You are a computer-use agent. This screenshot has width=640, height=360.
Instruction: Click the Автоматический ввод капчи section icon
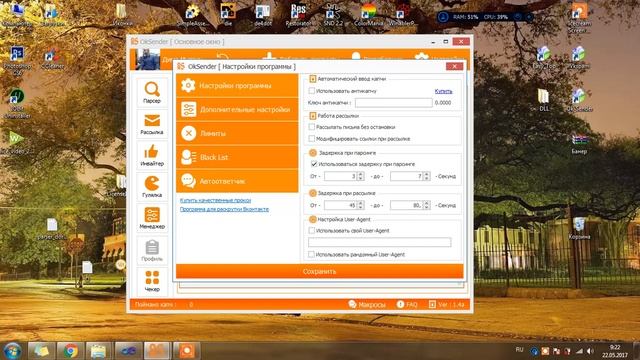pyautogui.click(x=313, y=79)
